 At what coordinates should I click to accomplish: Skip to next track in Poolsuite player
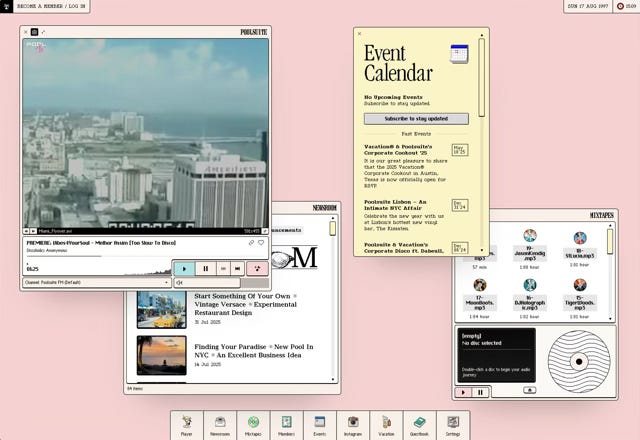coord(237,269)
